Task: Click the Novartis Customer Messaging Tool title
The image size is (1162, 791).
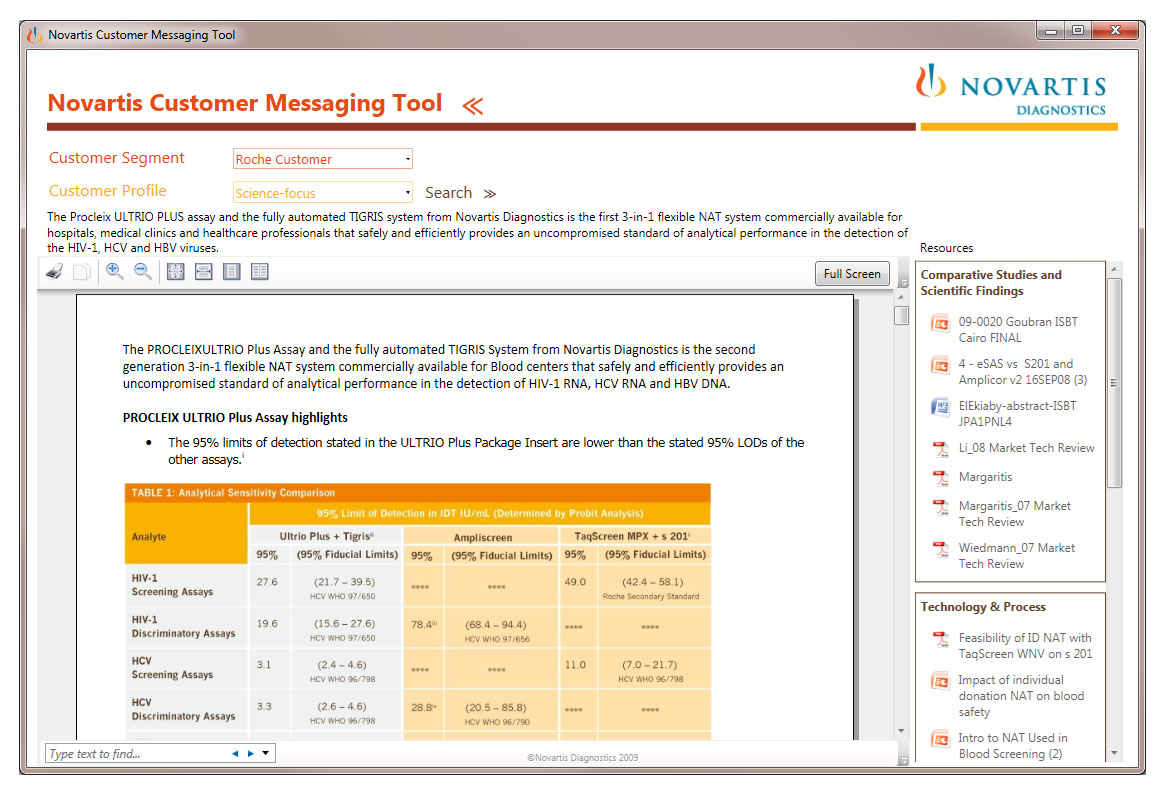Action: (245, 103)
